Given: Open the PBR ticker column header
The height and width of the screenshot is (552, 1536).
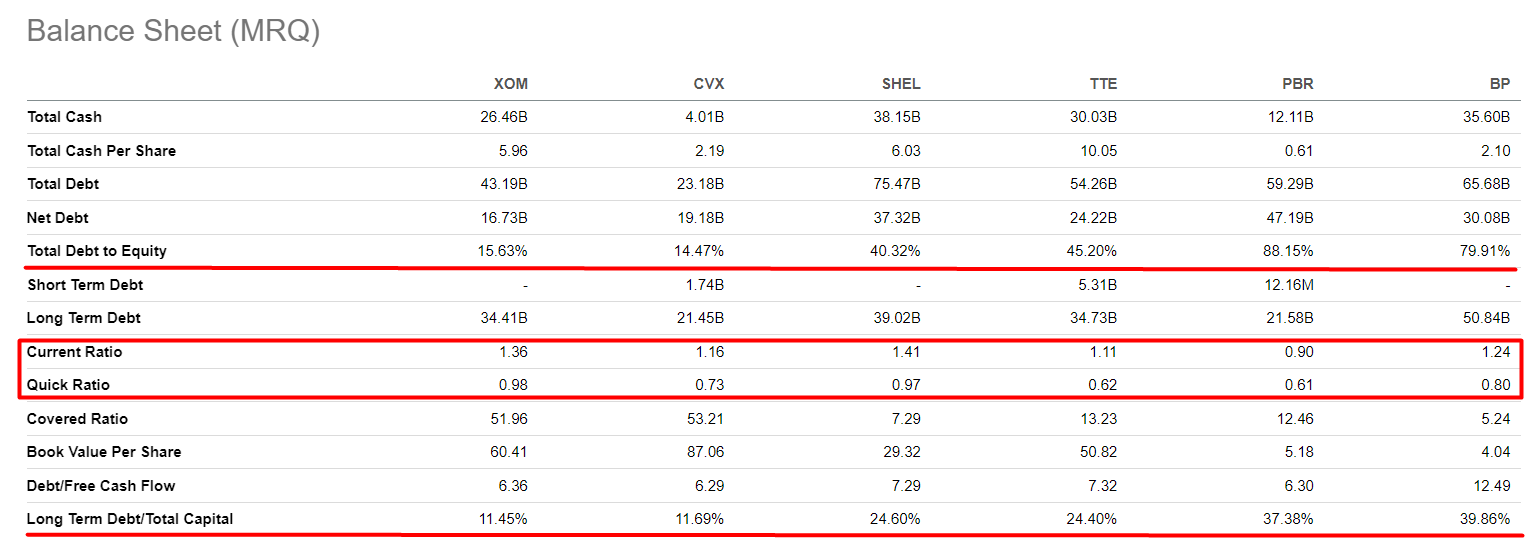Looking at the screenshot, I should (x=1298, y=84).
